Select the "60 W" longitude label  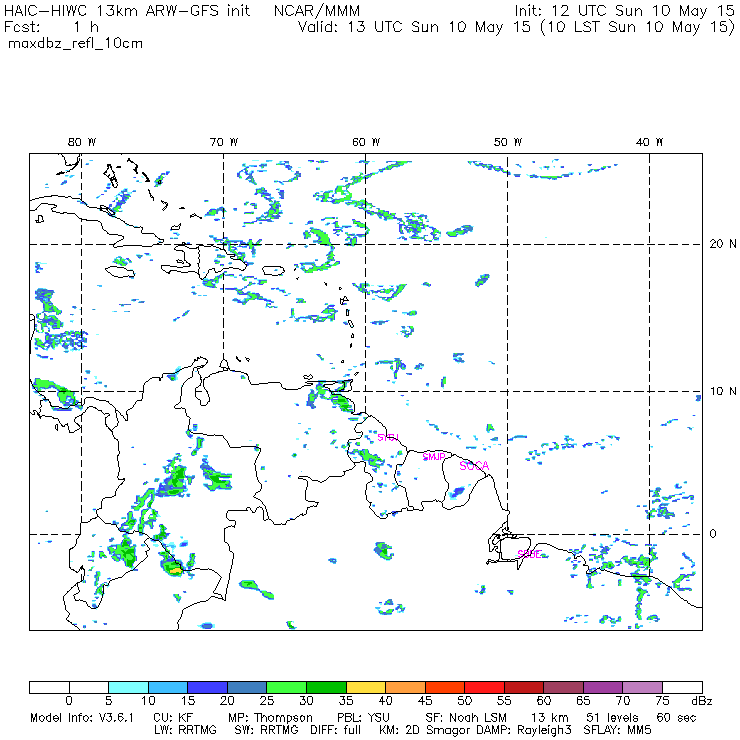[366, 142]
